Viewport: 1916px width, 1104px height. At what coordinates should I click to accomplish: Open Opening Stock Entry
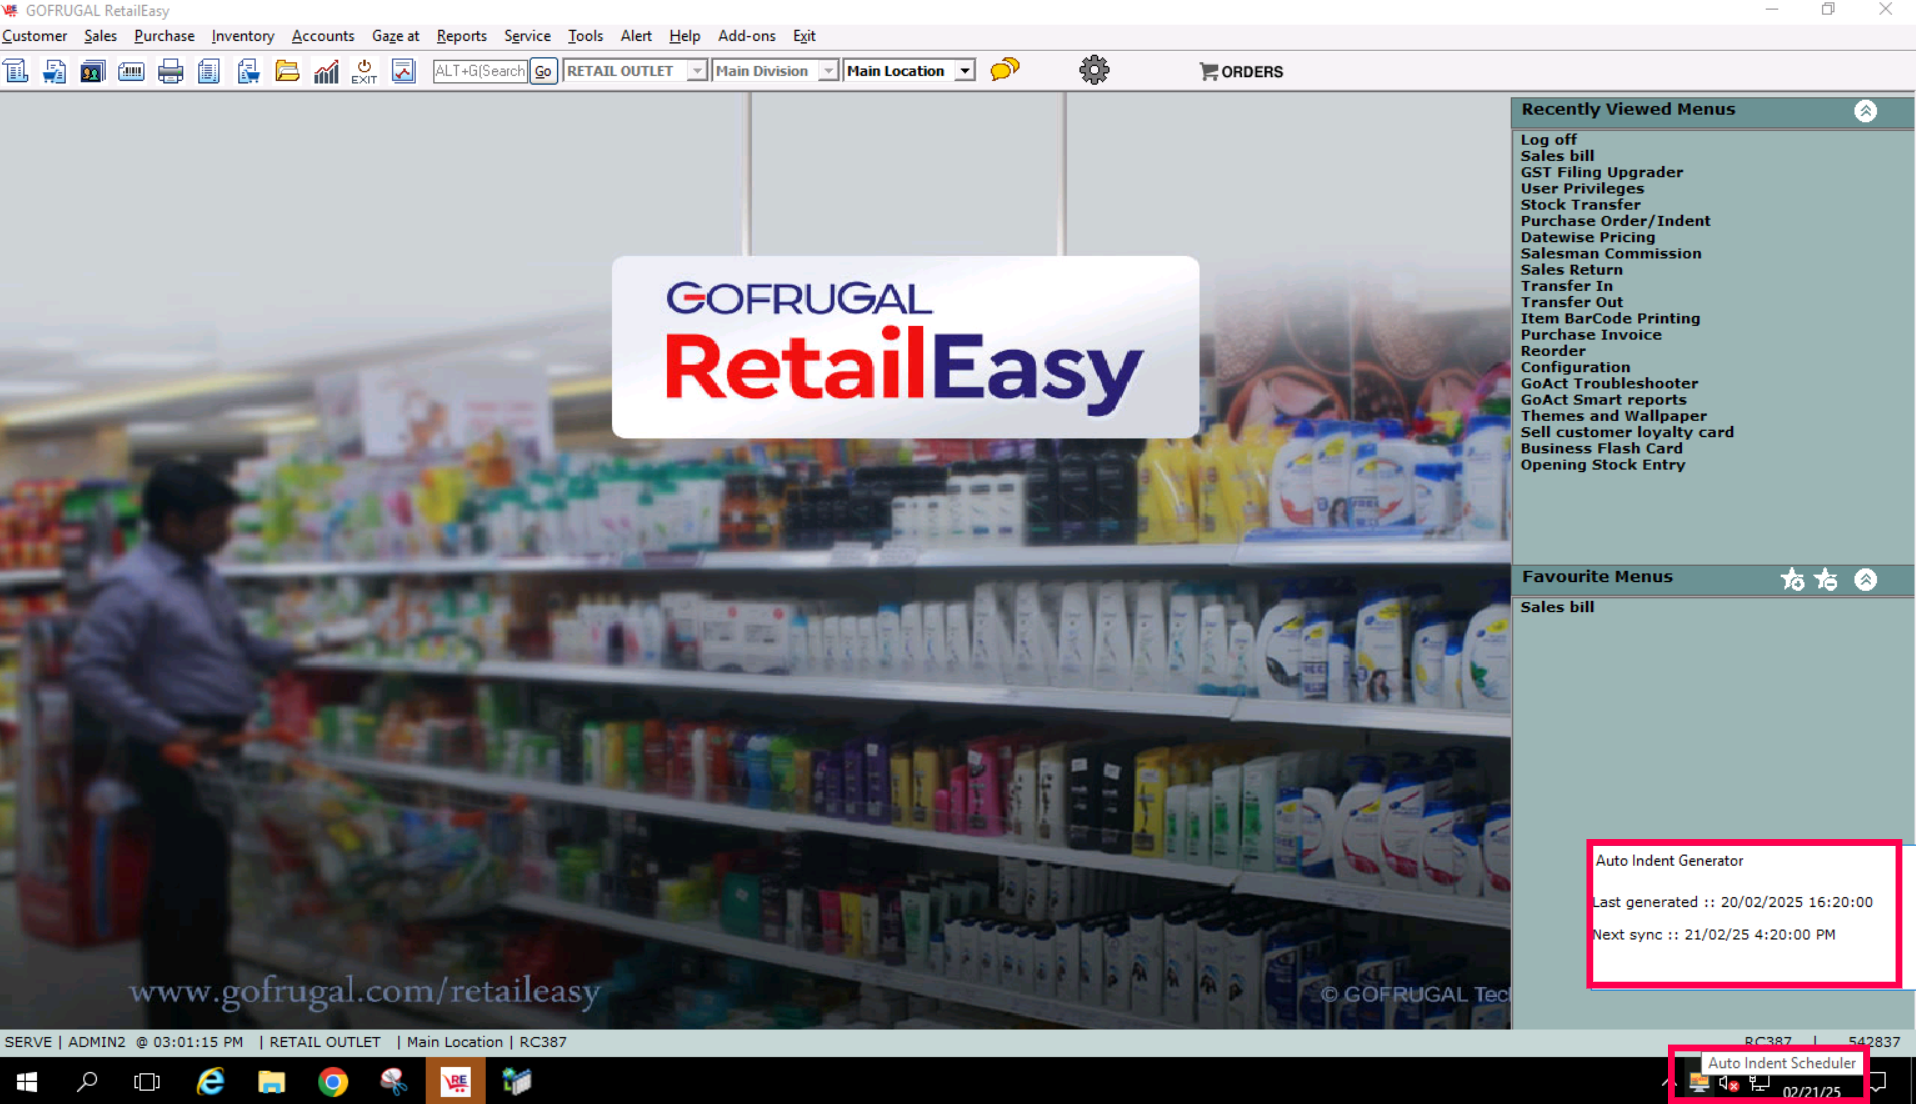[x=1602, y=465]
